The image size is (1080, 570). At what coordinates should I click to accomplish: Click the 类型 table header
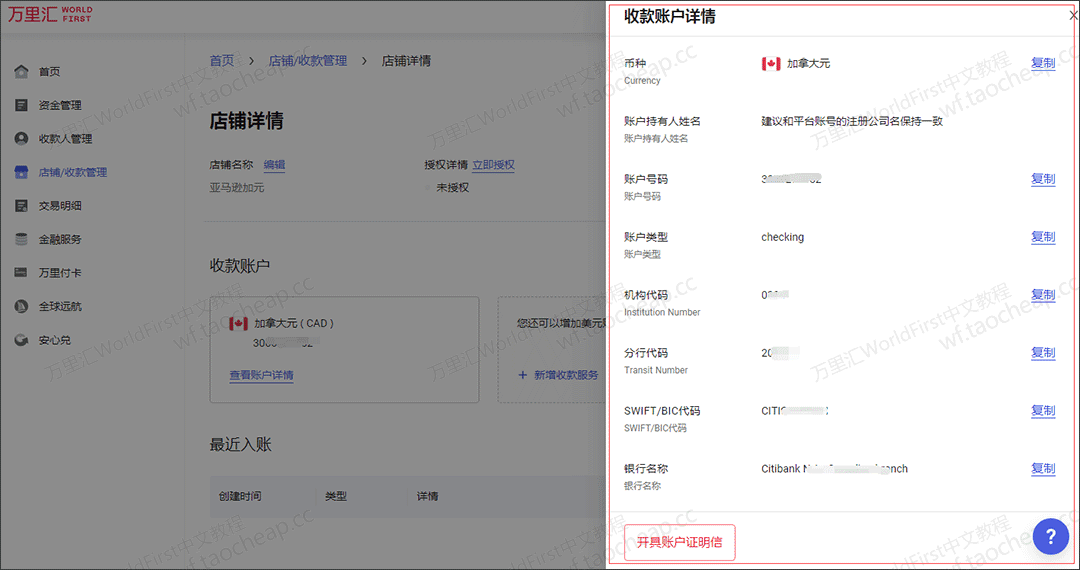(336, 496)
